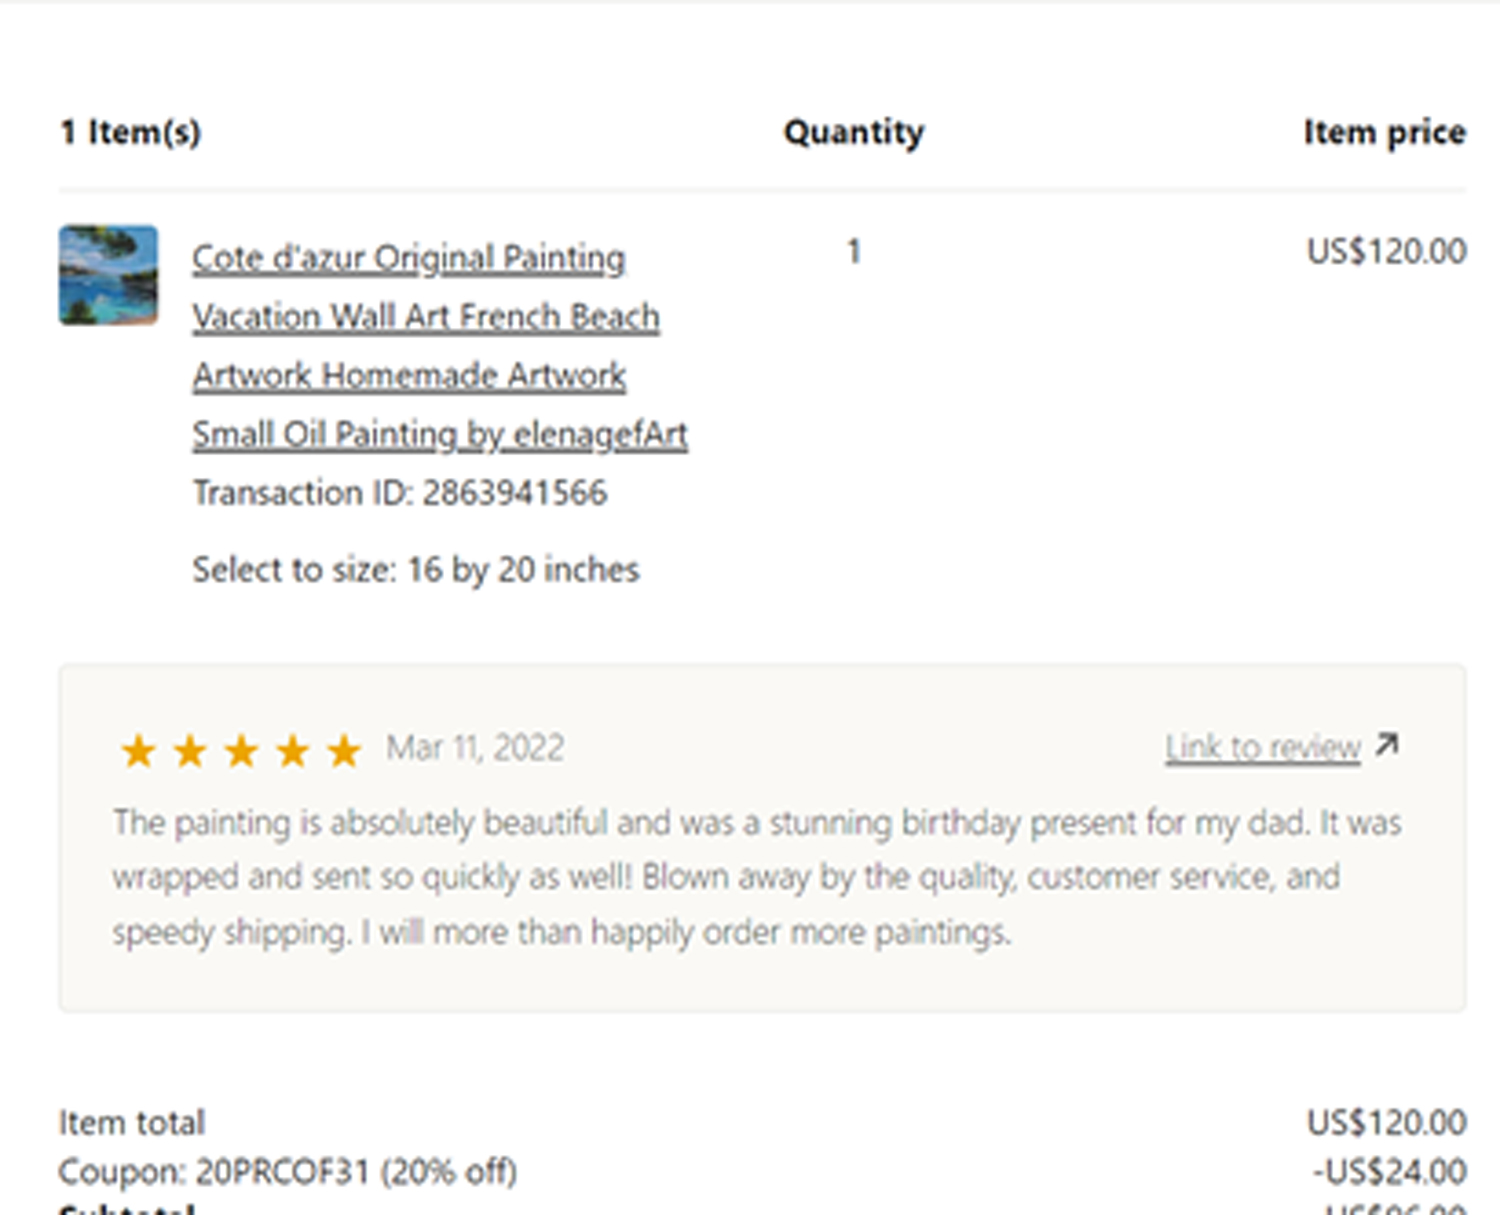Click the 1 Item(s) header
Viewport: 1500px width, 1215px height.
(x=131, y=132)
